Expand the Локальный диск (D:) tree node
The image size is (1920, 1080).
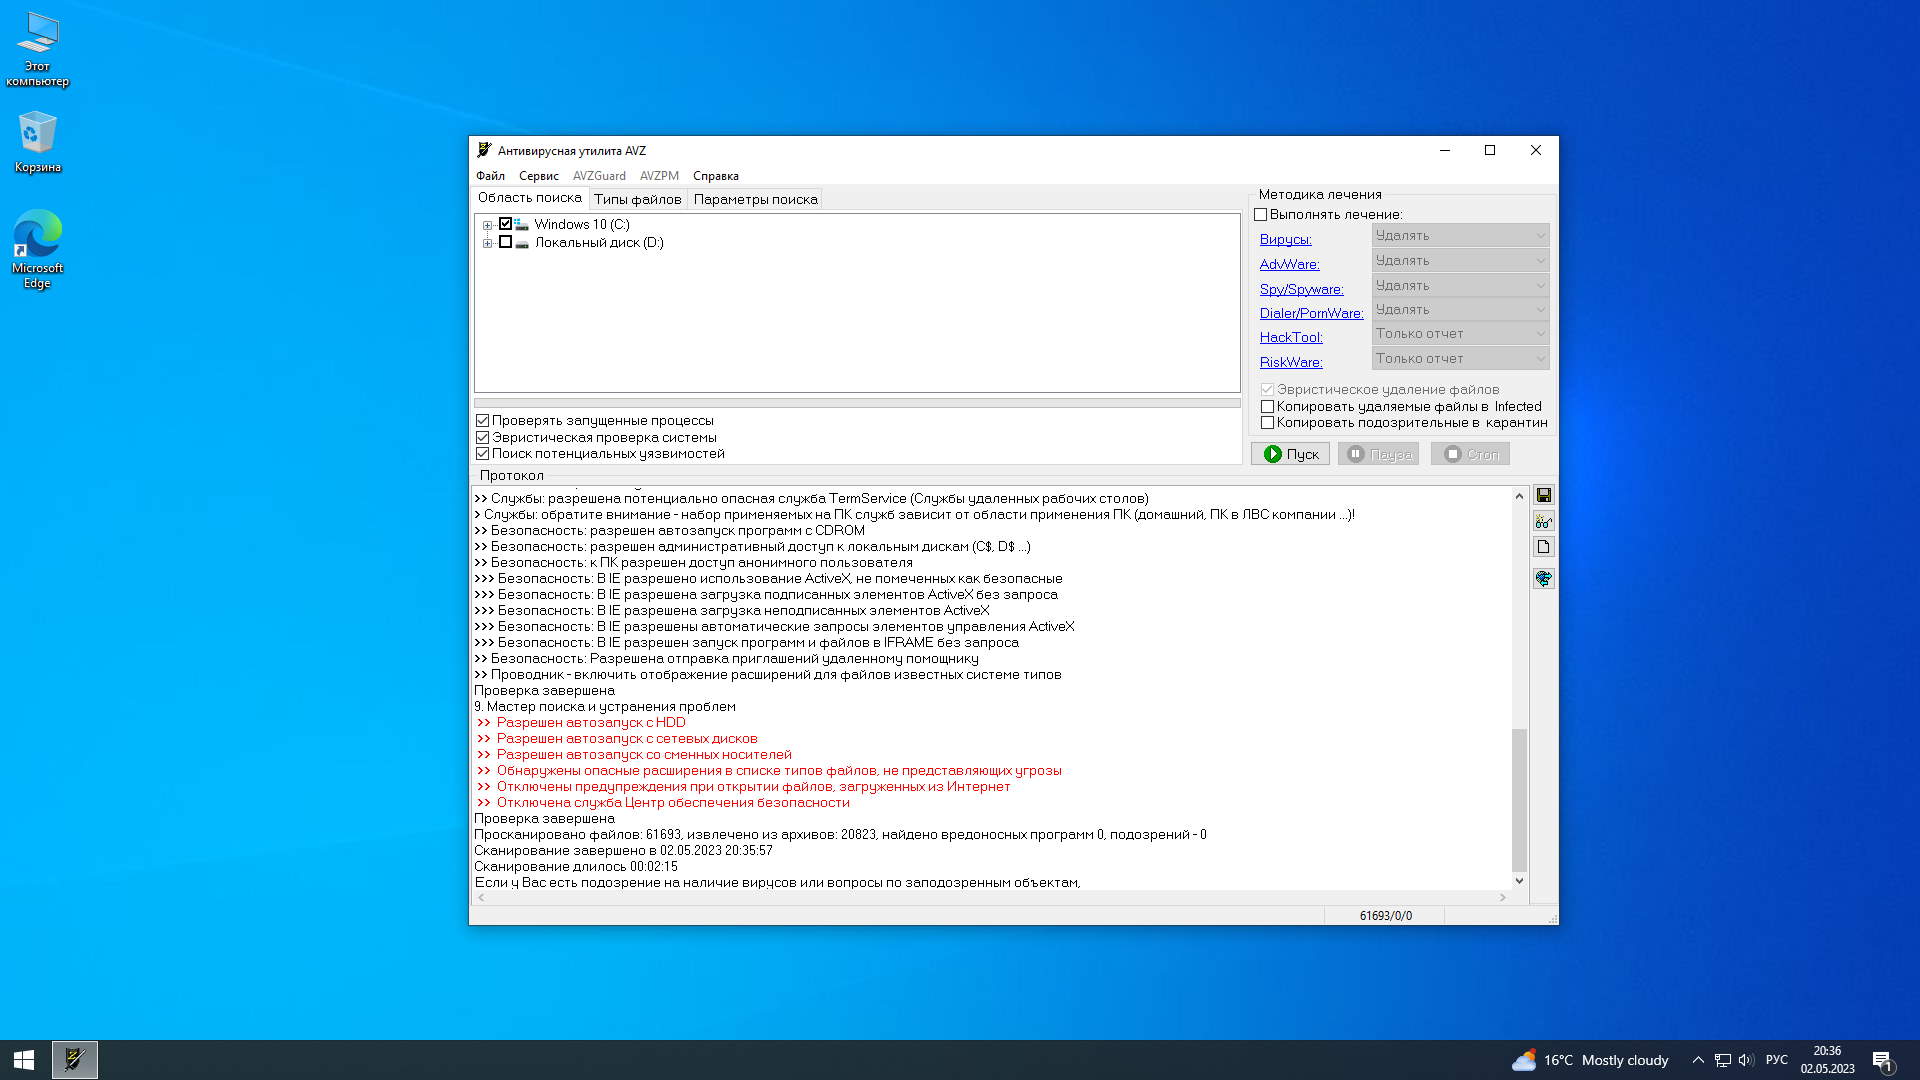[487, 243]
